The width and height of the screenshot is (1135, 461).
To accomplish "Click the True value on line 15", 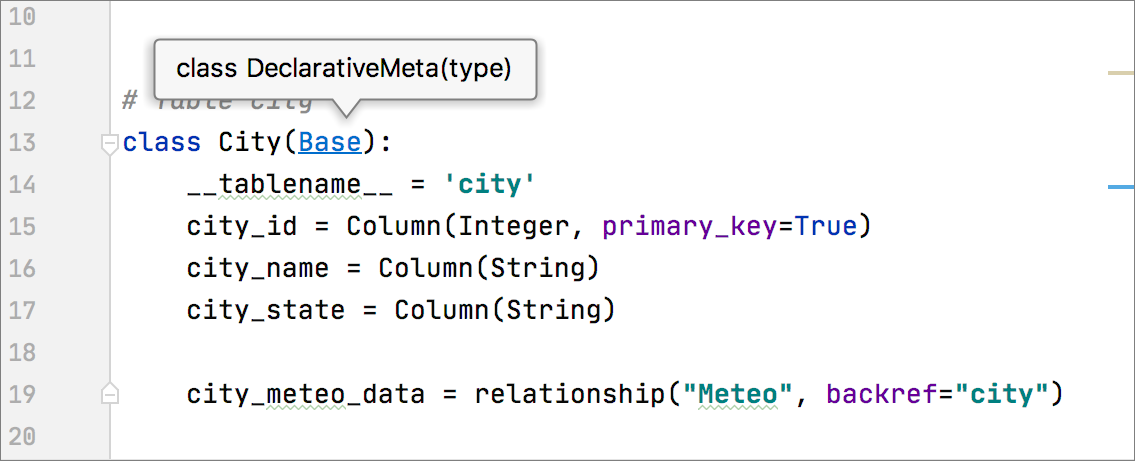I will tap(826, 227).
